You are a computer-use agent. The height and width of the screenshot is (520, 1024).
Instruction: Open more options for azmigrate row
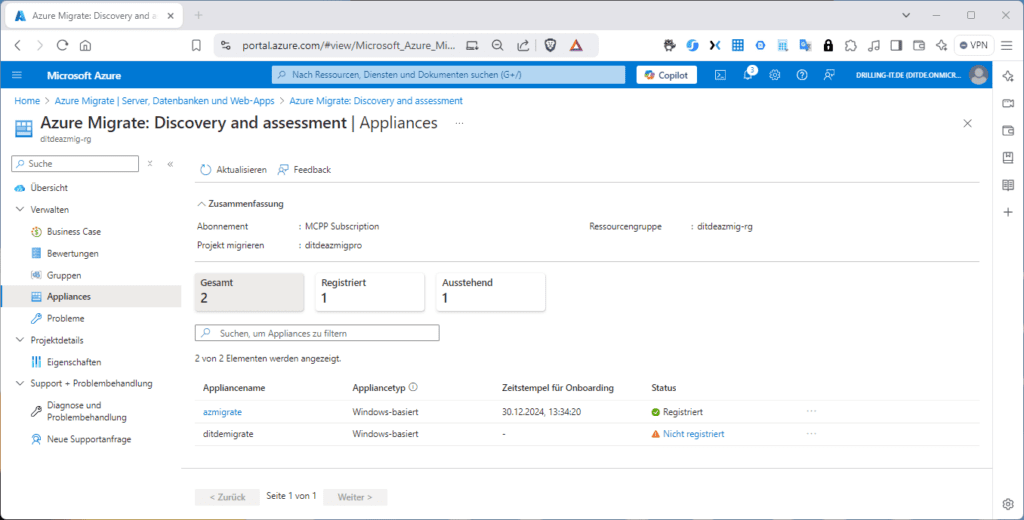click(811, 412)
